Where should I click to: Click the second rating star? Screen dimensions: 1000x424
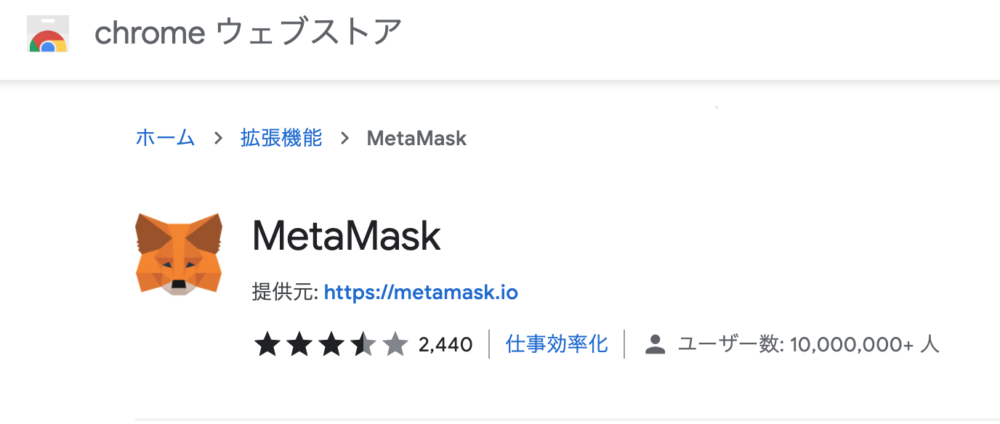299,345
